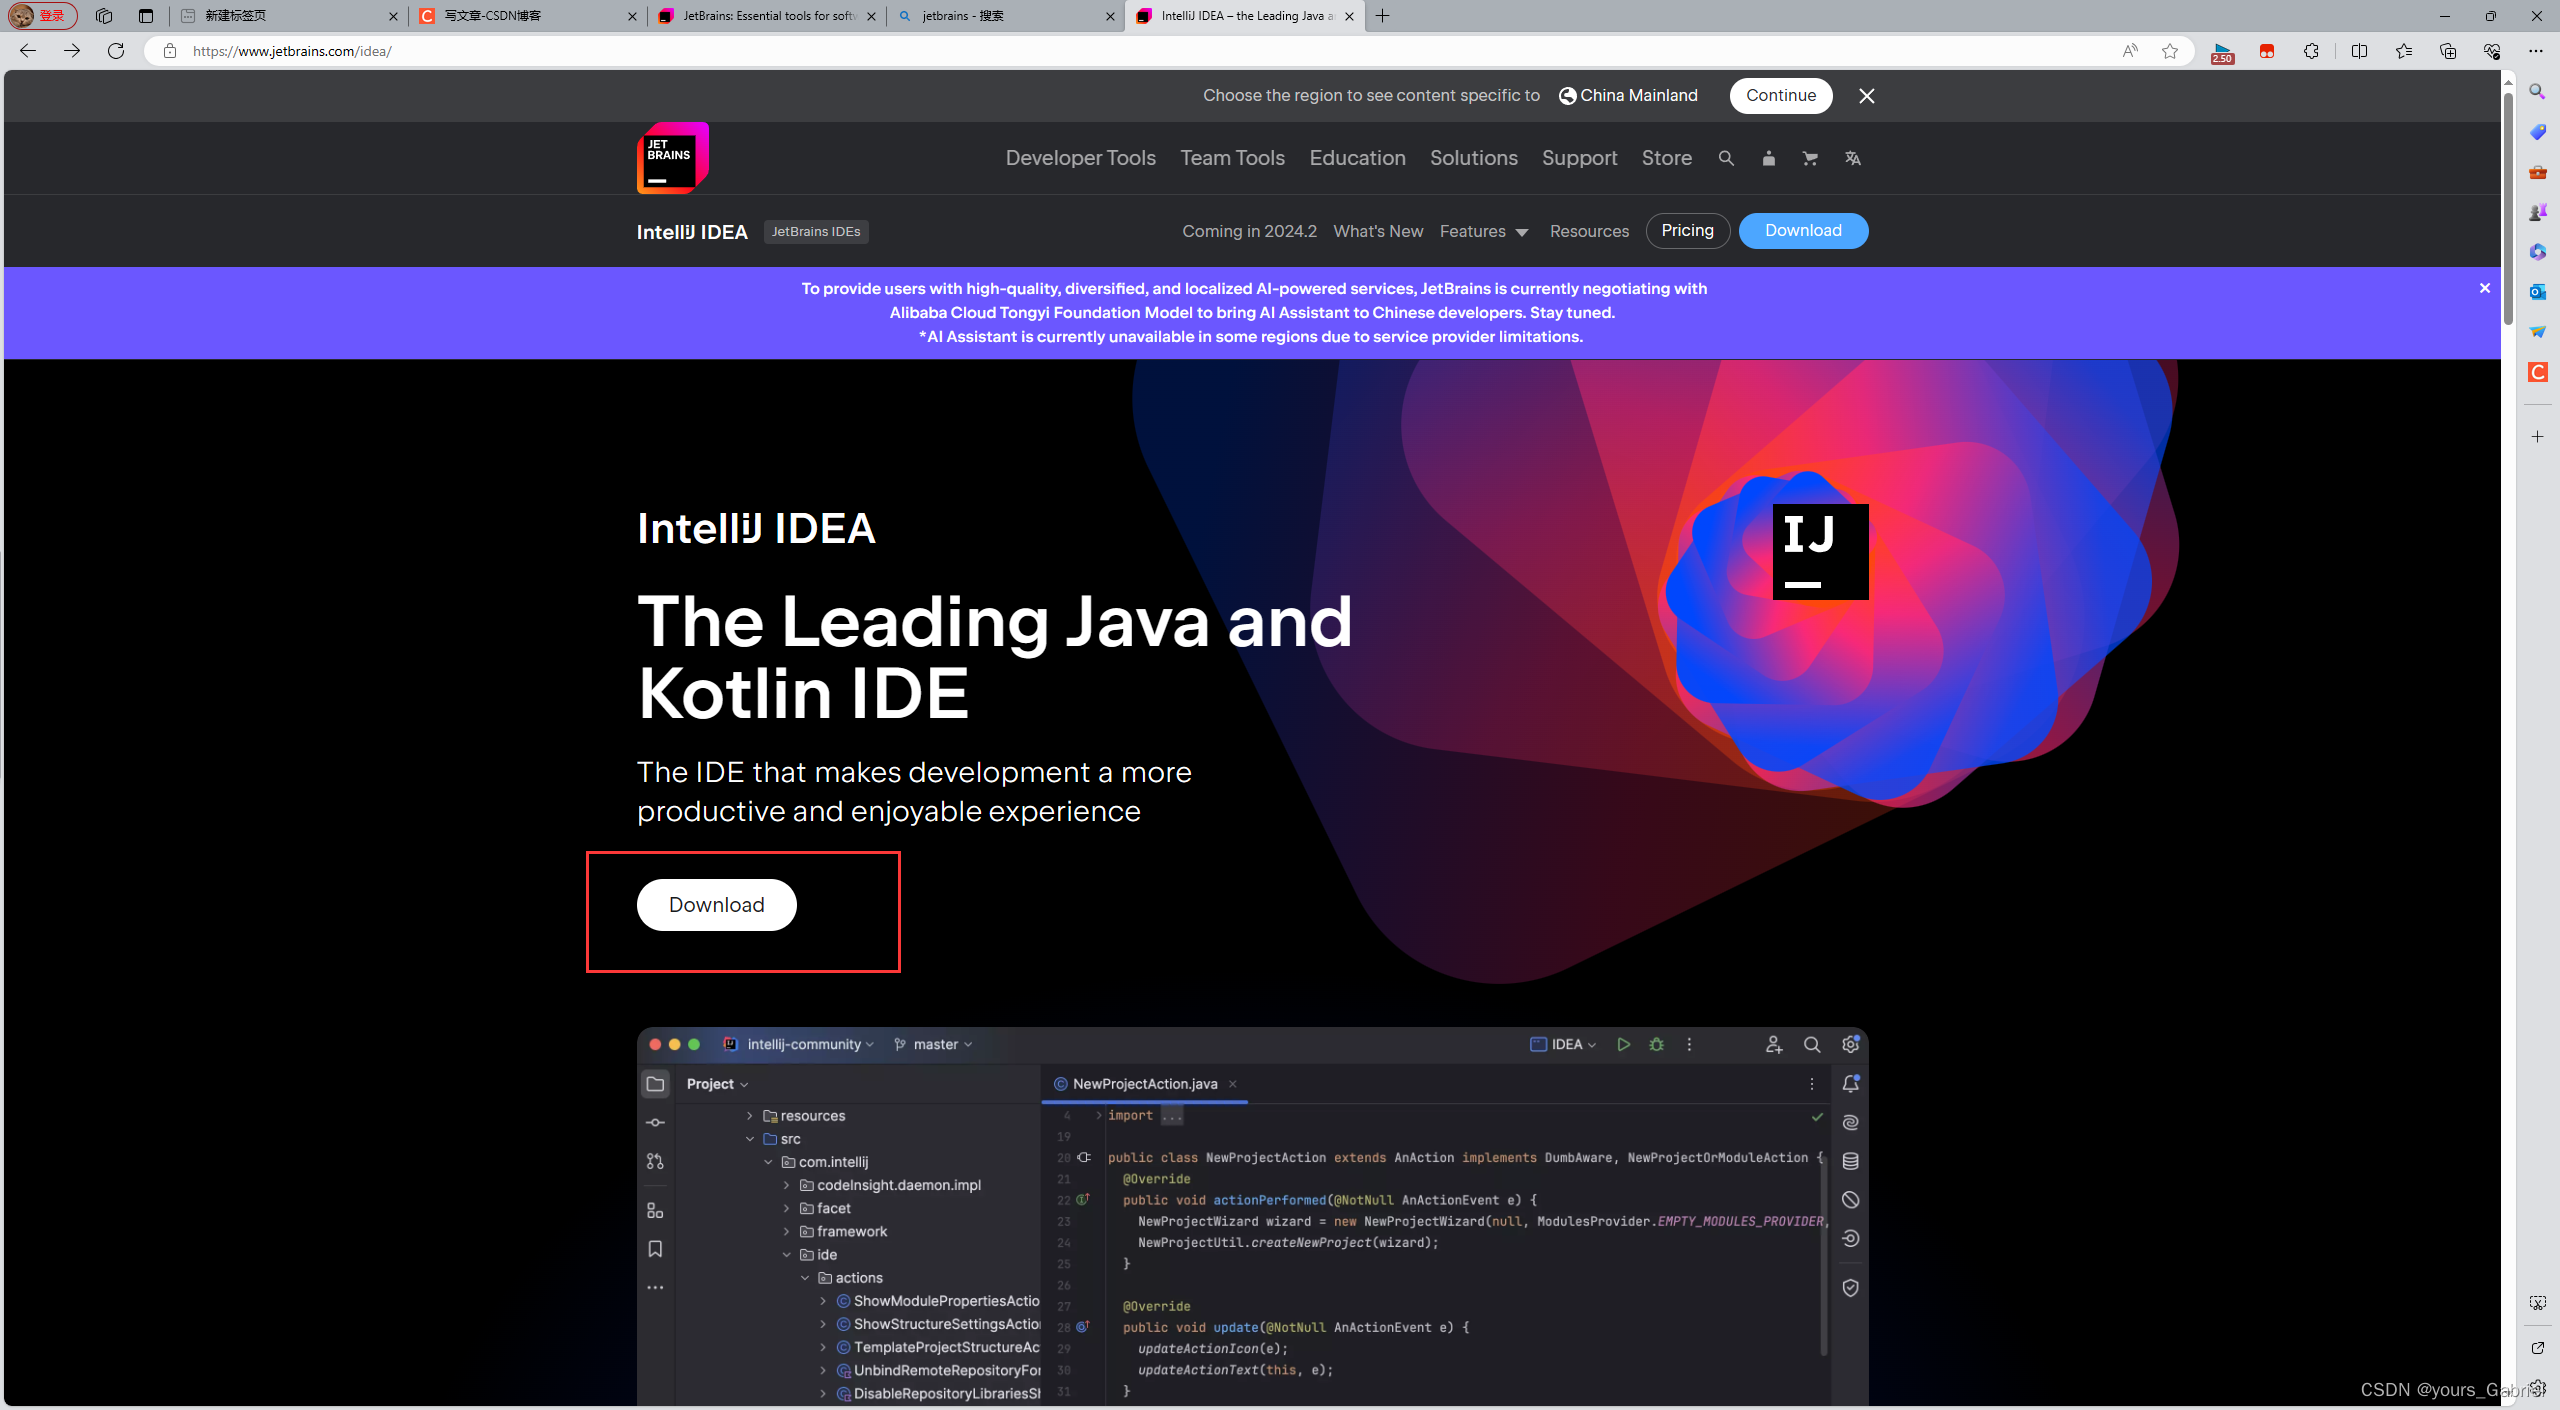The image size is (2560, 1410).
Task: Open split screen icon in toolbar
Action: pos(2359,51)
